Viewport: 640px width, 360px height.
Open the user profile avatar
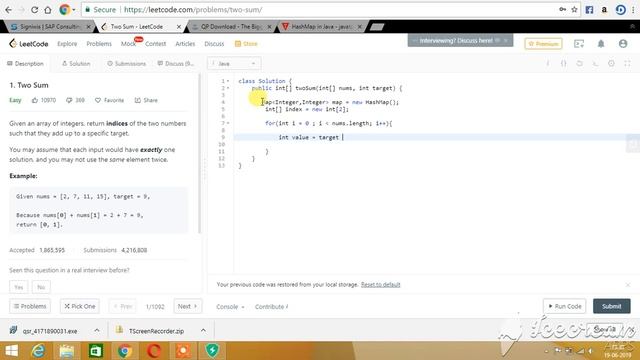pyautogui.click(x=623, y=44)
